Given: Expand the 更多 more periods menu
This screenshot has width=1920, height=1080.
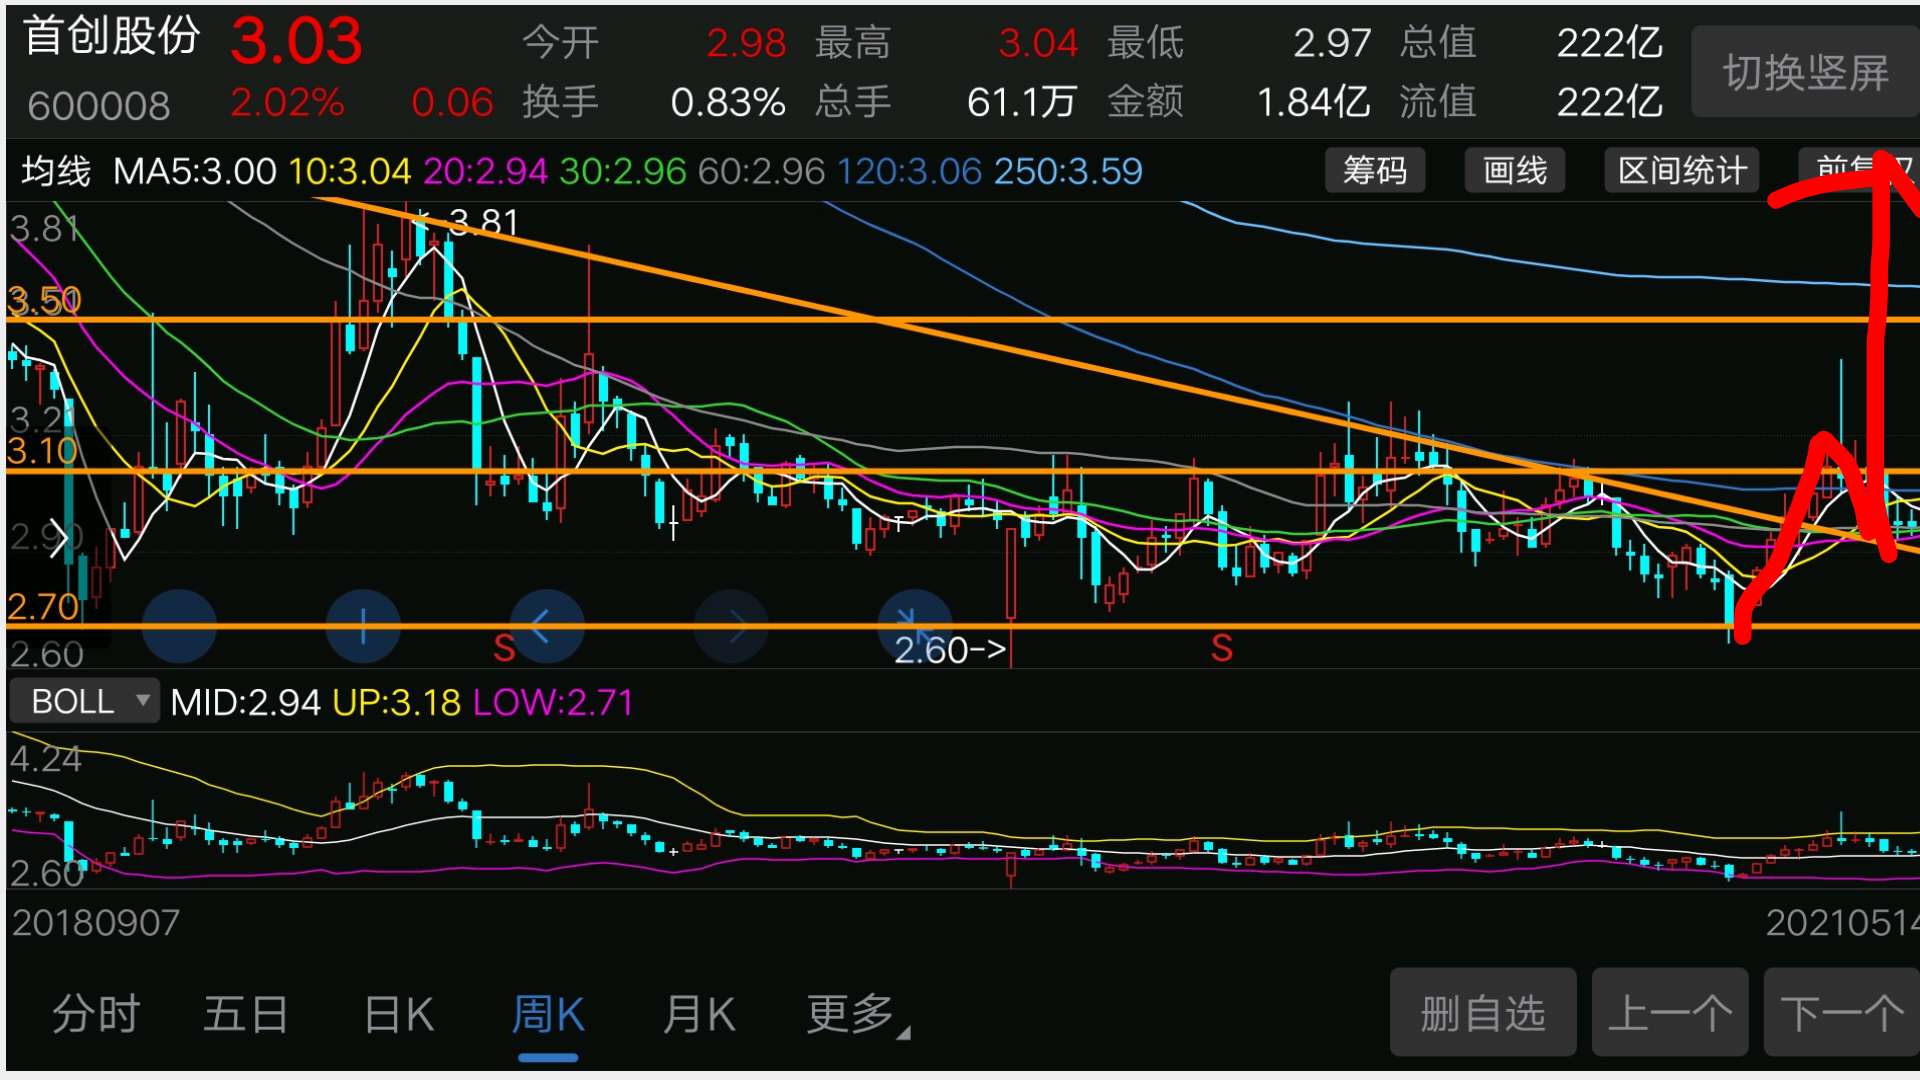Looking at the screenshot, I should (x=856, y=1014).
